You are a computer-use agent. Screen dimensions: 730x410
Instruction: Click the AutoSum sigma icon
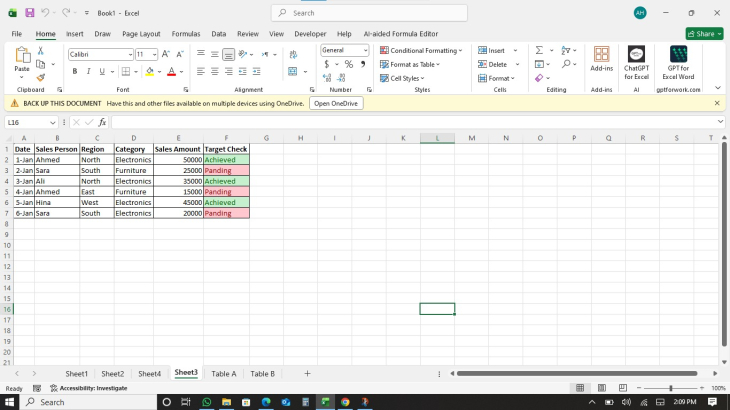pyautogui.click(x=539, y=50)
